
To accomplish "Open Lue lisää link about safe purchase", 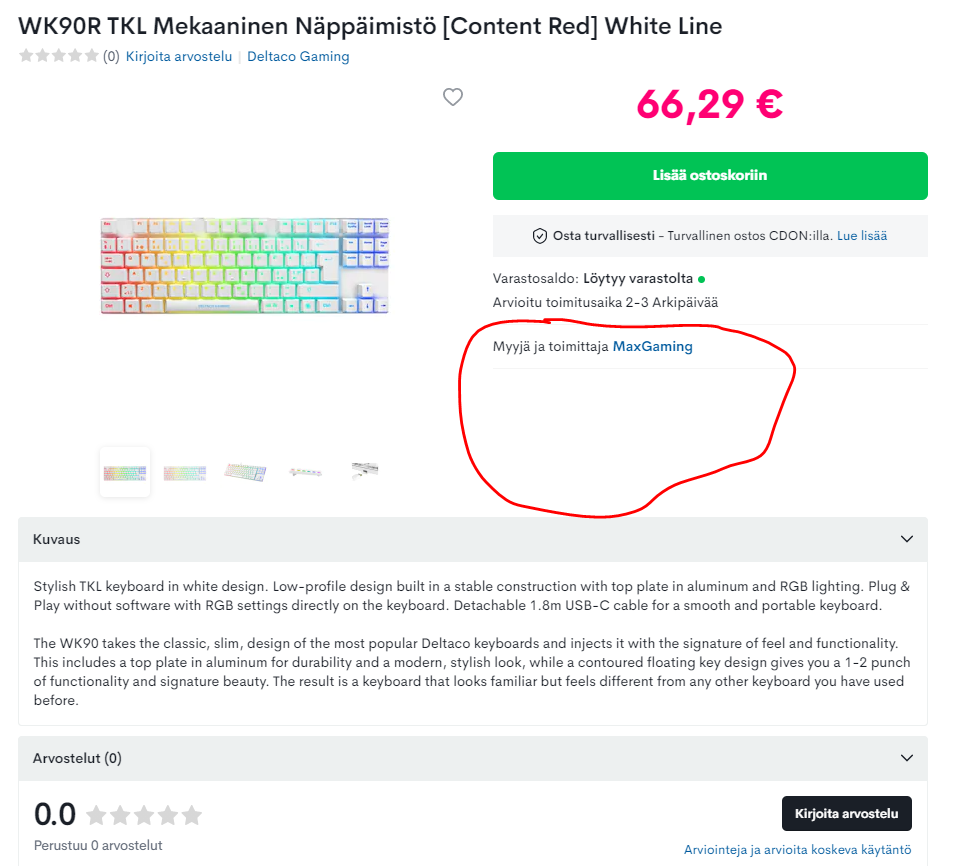I will (x=862, y=236).
